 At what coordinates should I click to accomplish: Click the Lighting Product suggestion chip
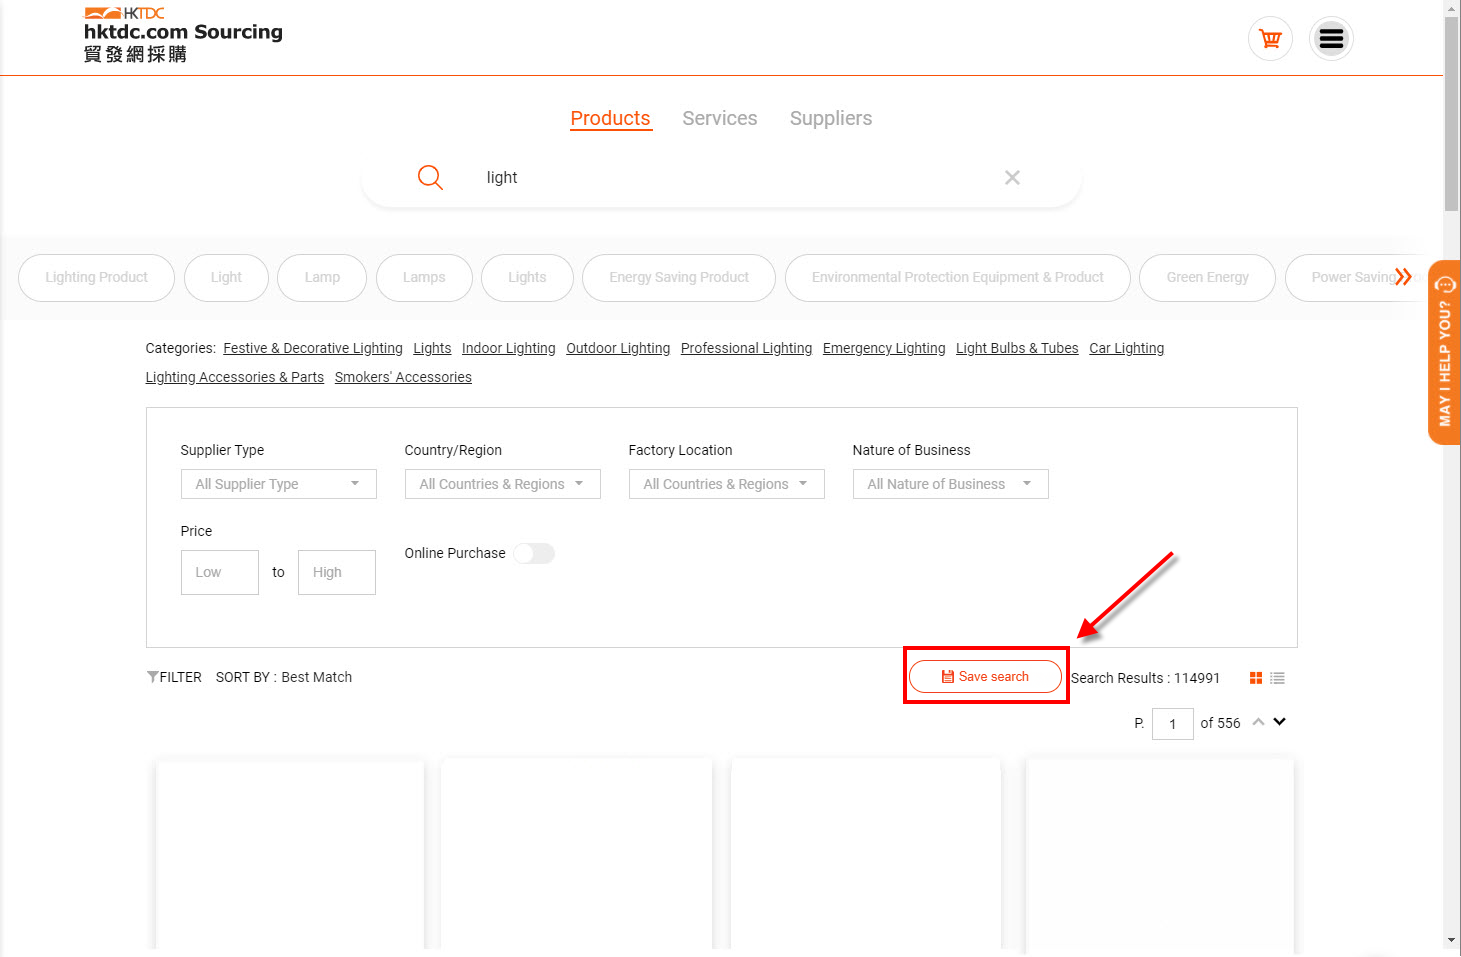pyautogui.click(x=96, y=278)
